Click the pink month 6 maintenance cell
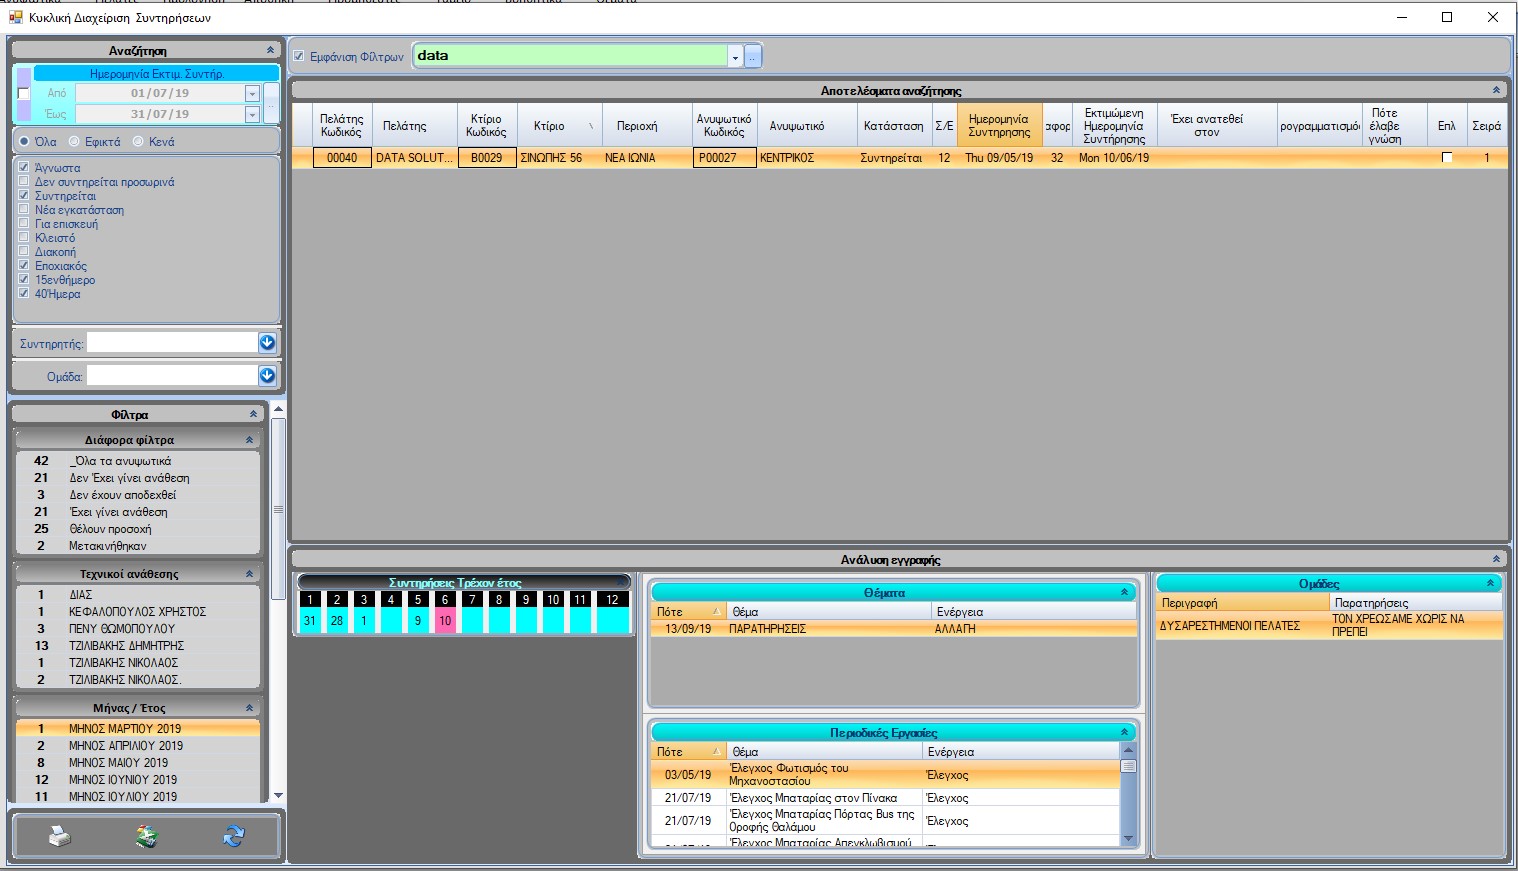1518x871 pixels. (445, 621)
